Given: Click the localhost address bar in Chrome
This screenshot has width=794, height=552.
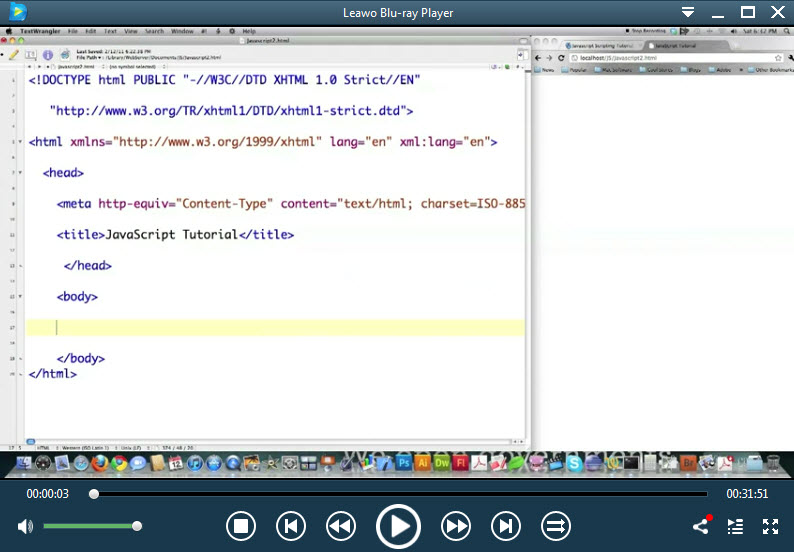Looking at the screenshot, I should 675,58.
